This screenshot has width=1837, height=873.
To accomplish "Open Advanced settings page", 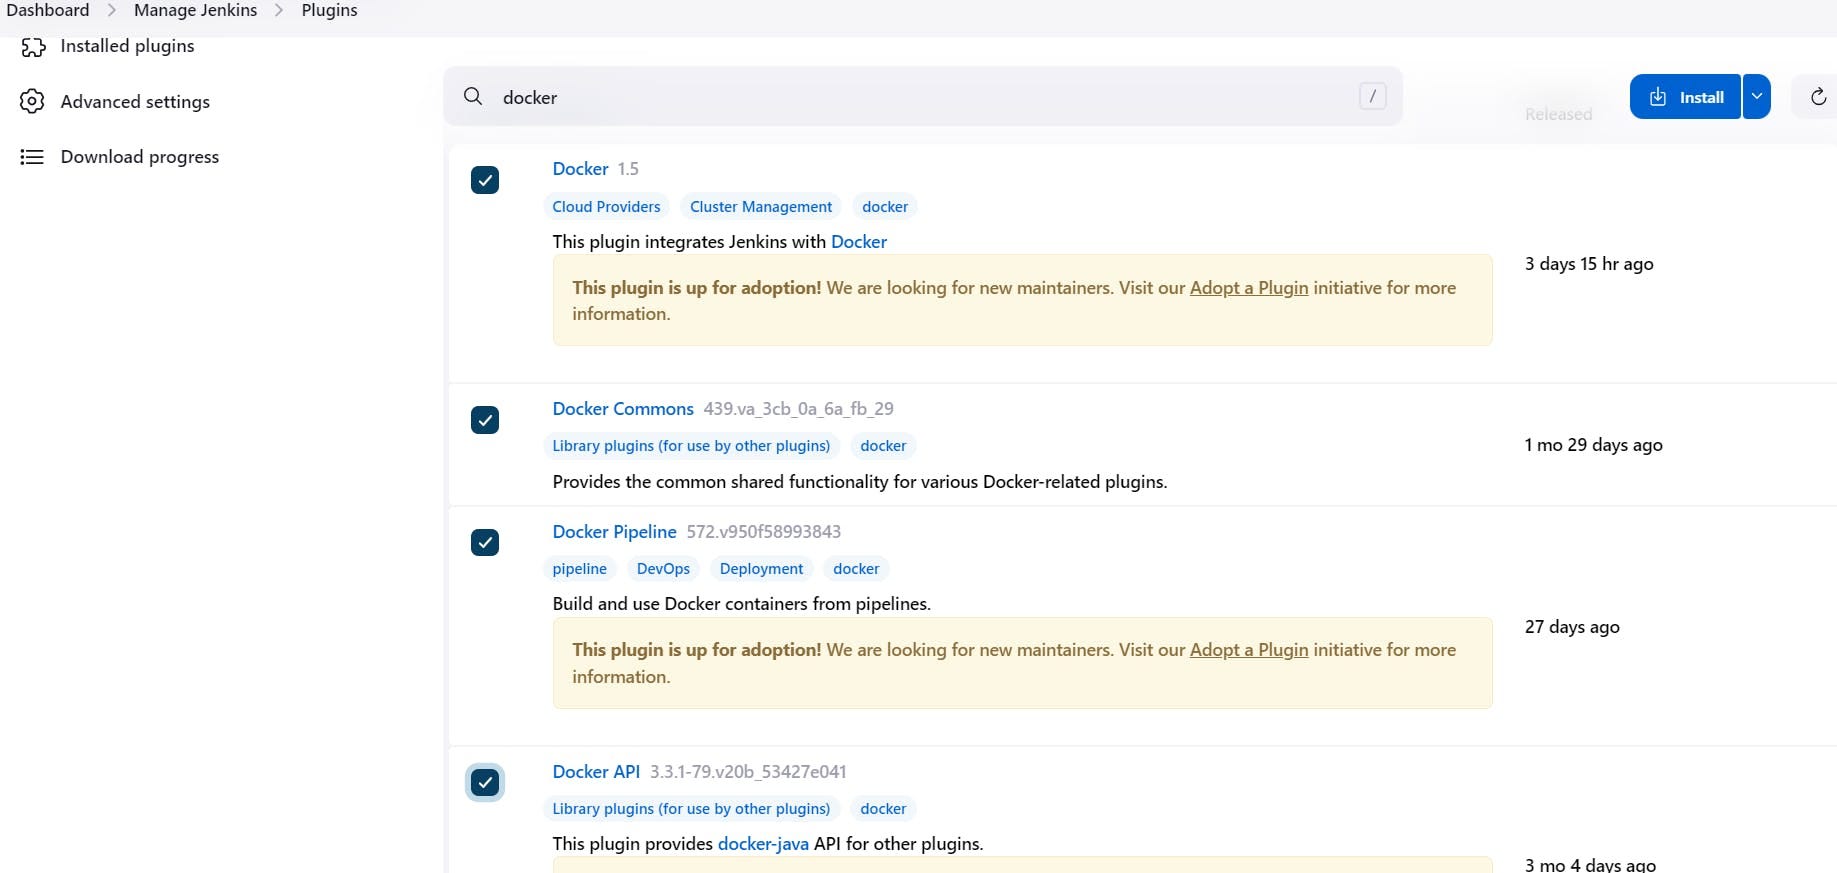I will pos(135,101).
